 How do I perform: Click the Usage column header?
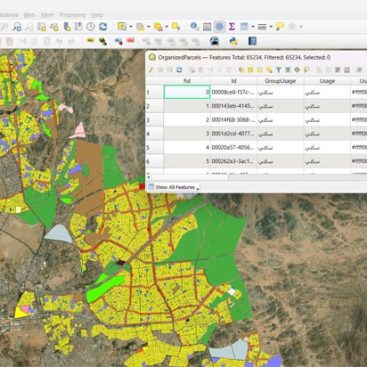(327, 81)
